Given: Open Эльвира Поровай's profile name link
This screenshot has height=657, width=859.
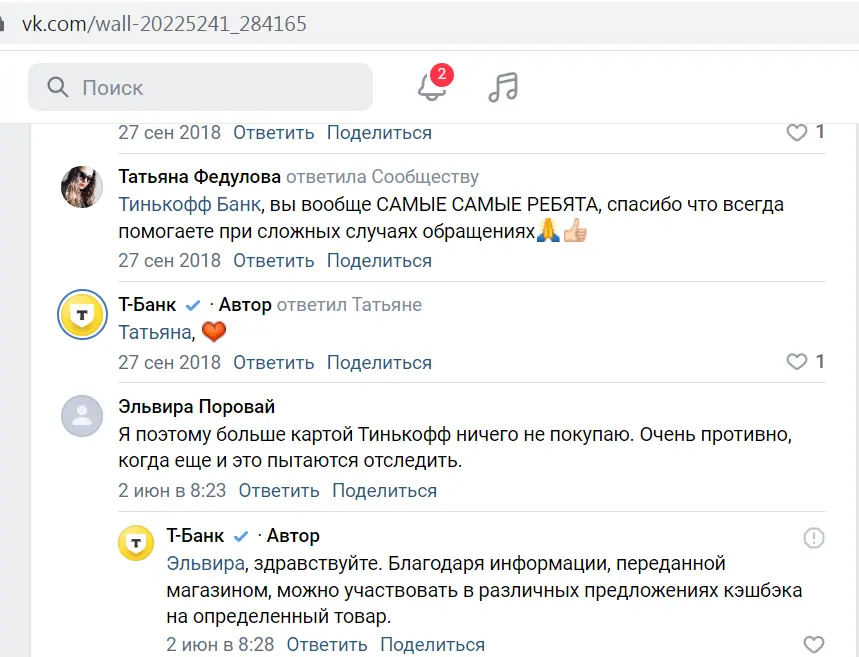Looking at the screenshot, I should point(197,407).
